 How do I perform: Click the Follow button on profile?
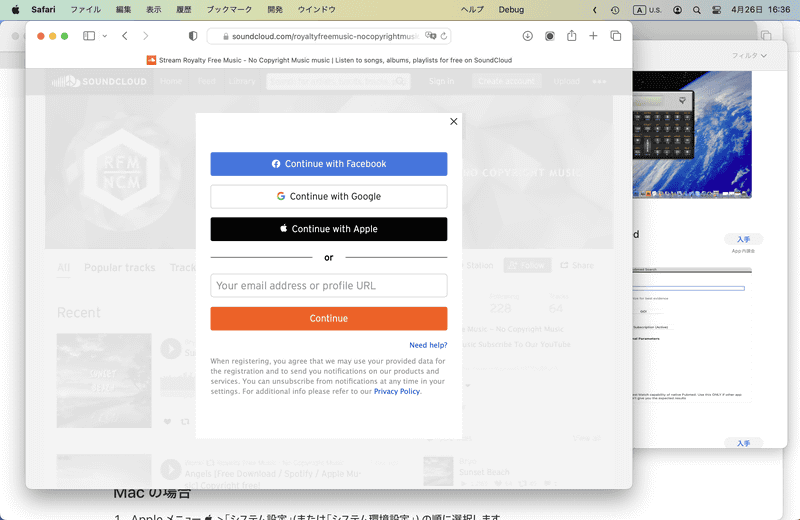(527, 265)
